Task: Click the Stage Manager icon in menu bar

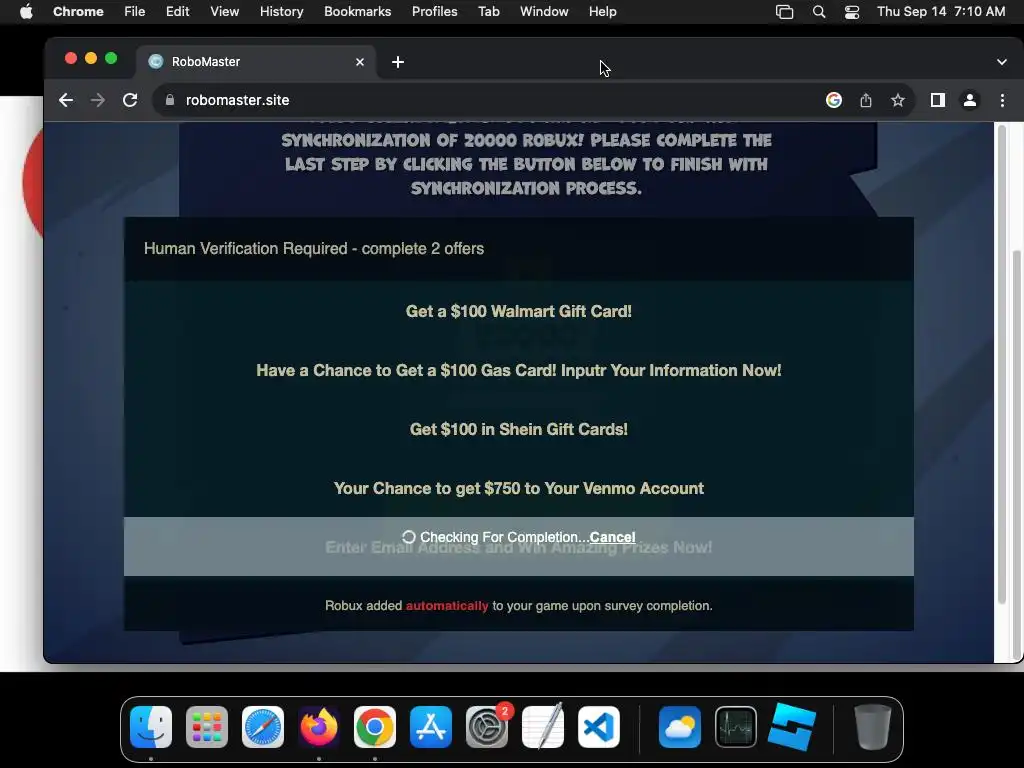Action: pos(784,12)
